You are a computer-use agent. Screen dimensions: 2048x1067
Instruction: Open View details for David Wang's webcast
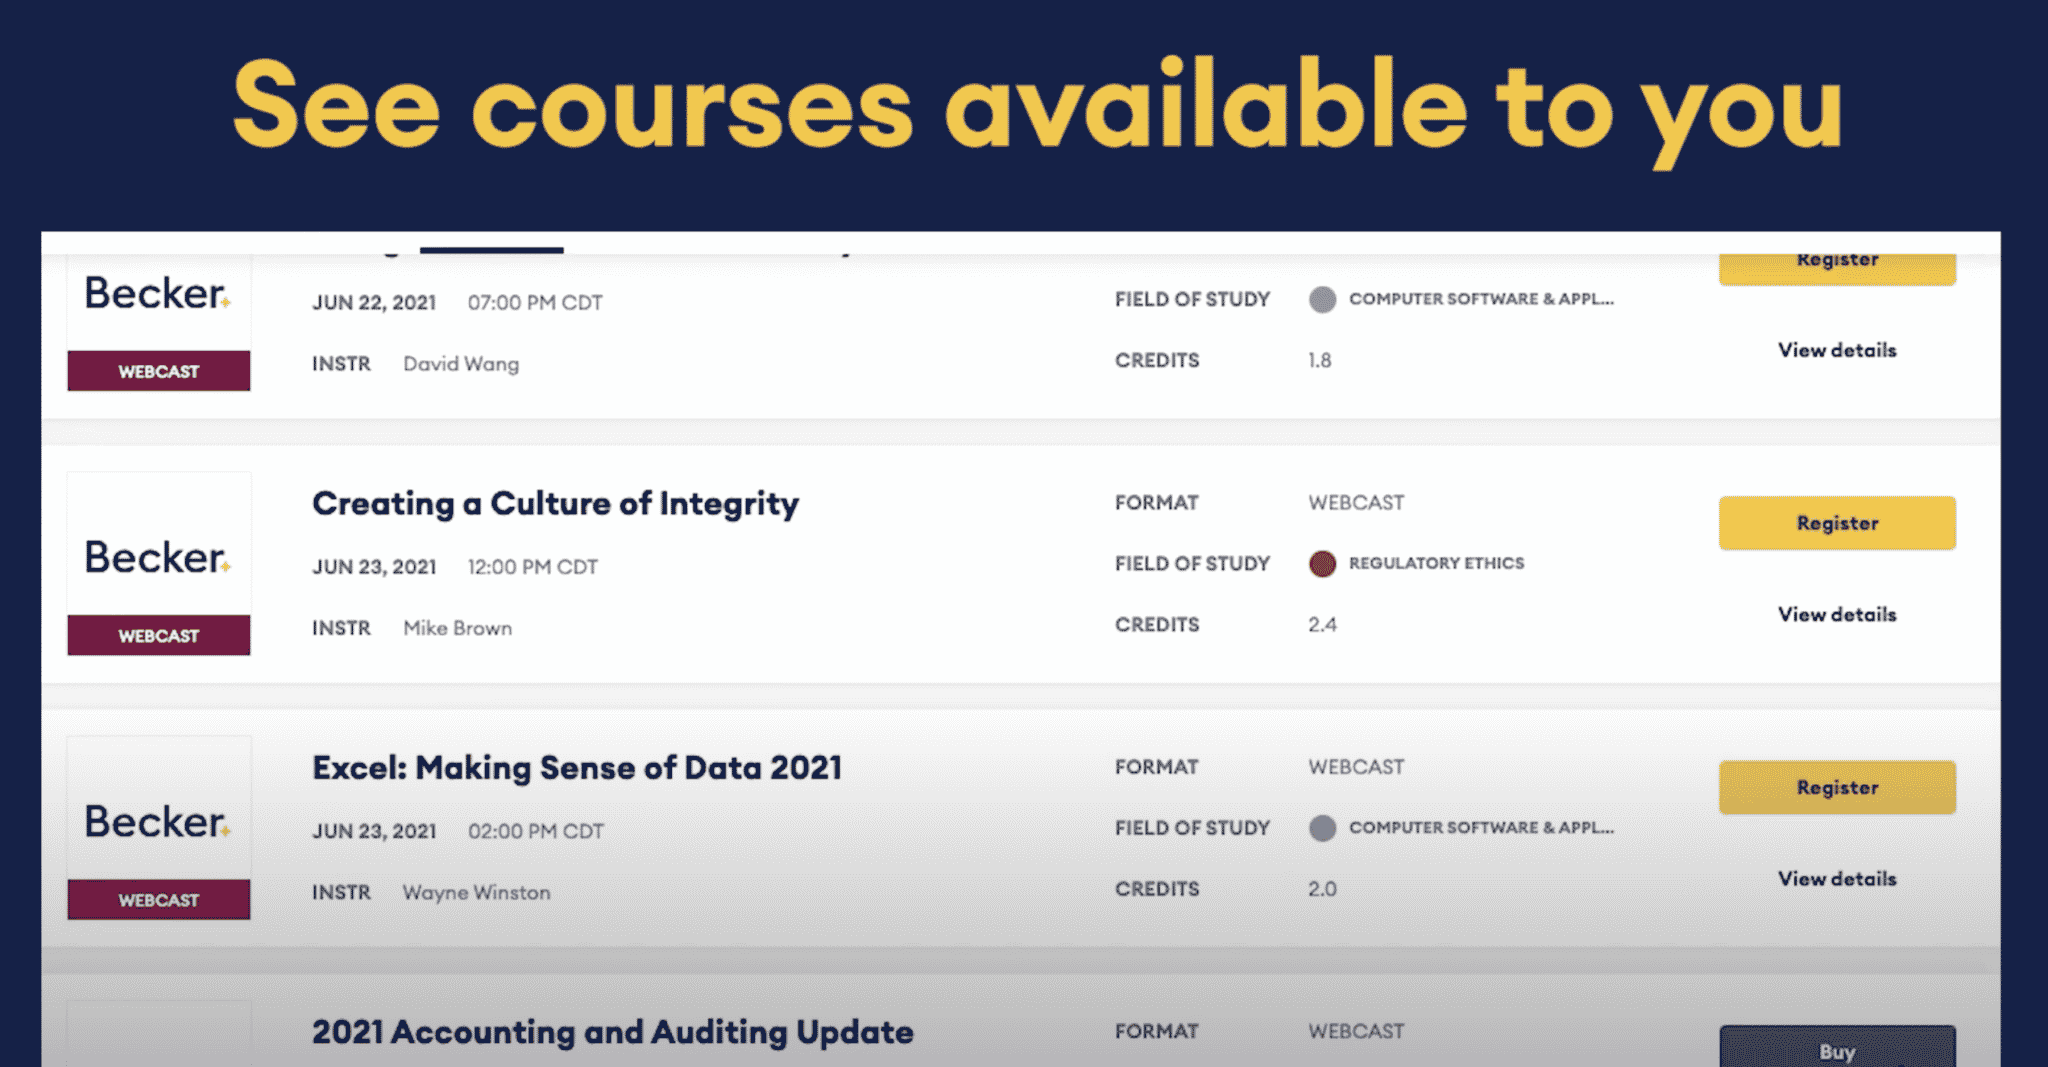[1837, 350]
